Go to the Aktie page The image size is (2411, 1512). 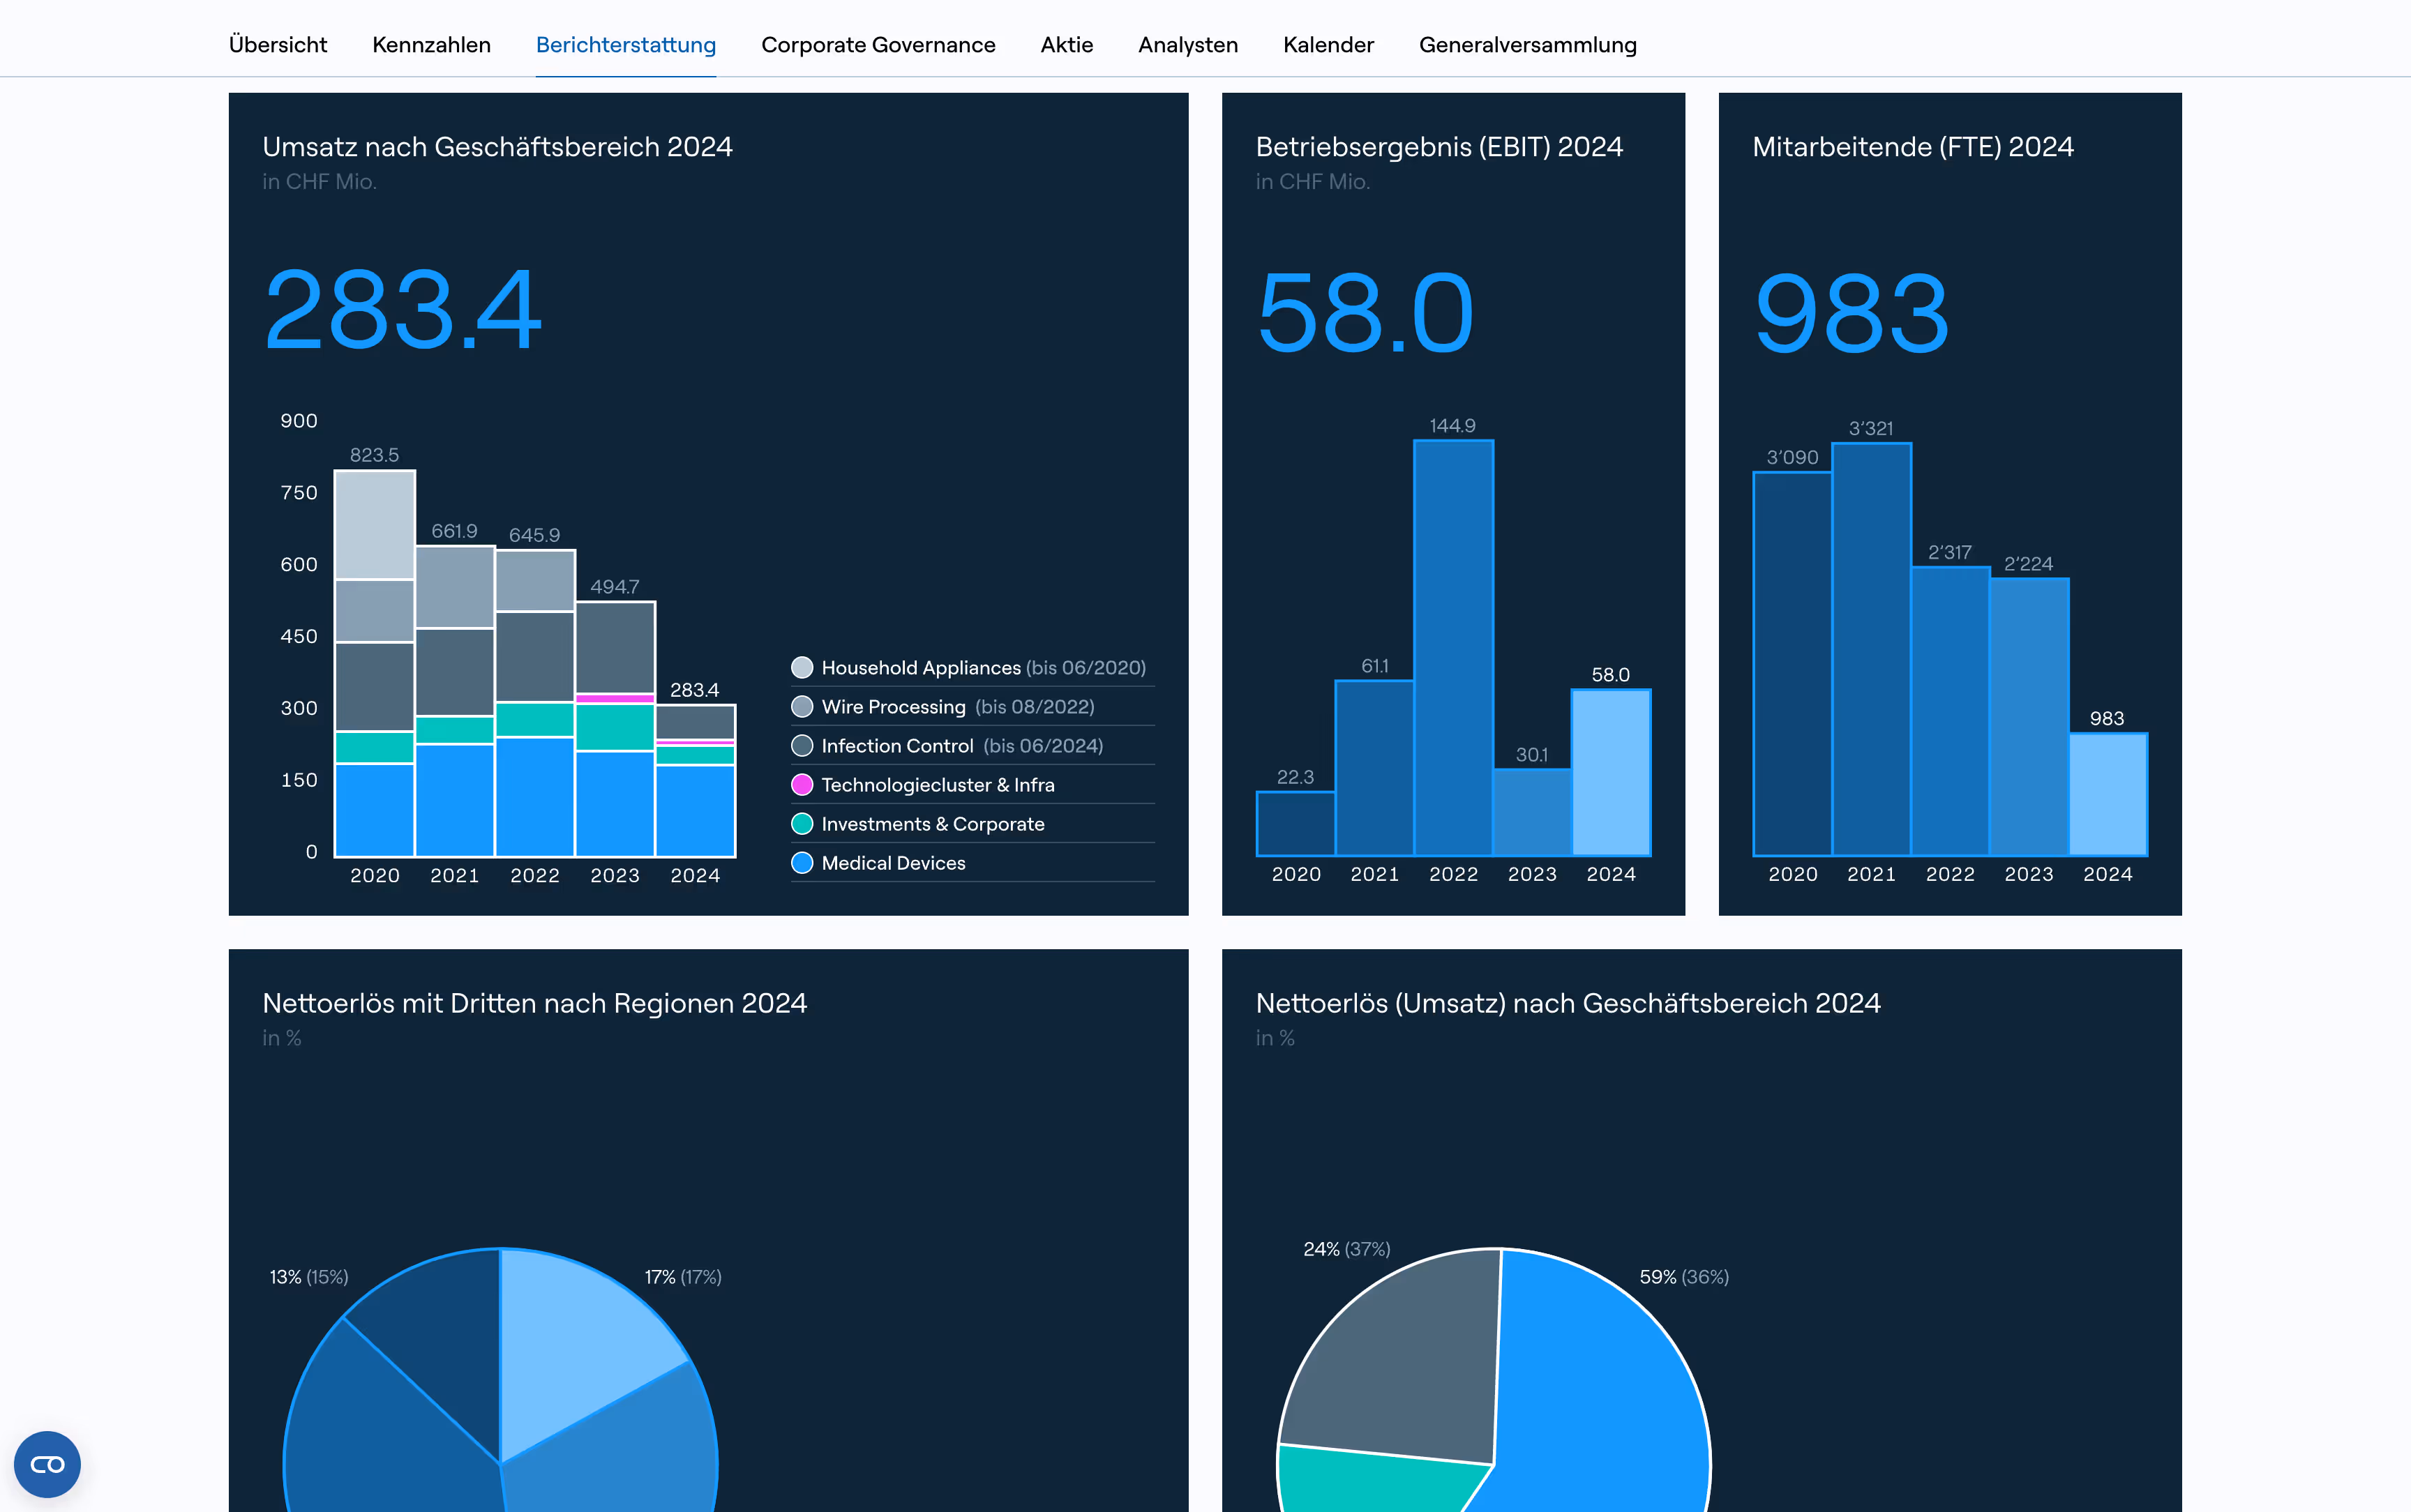tap(1066, 45)
